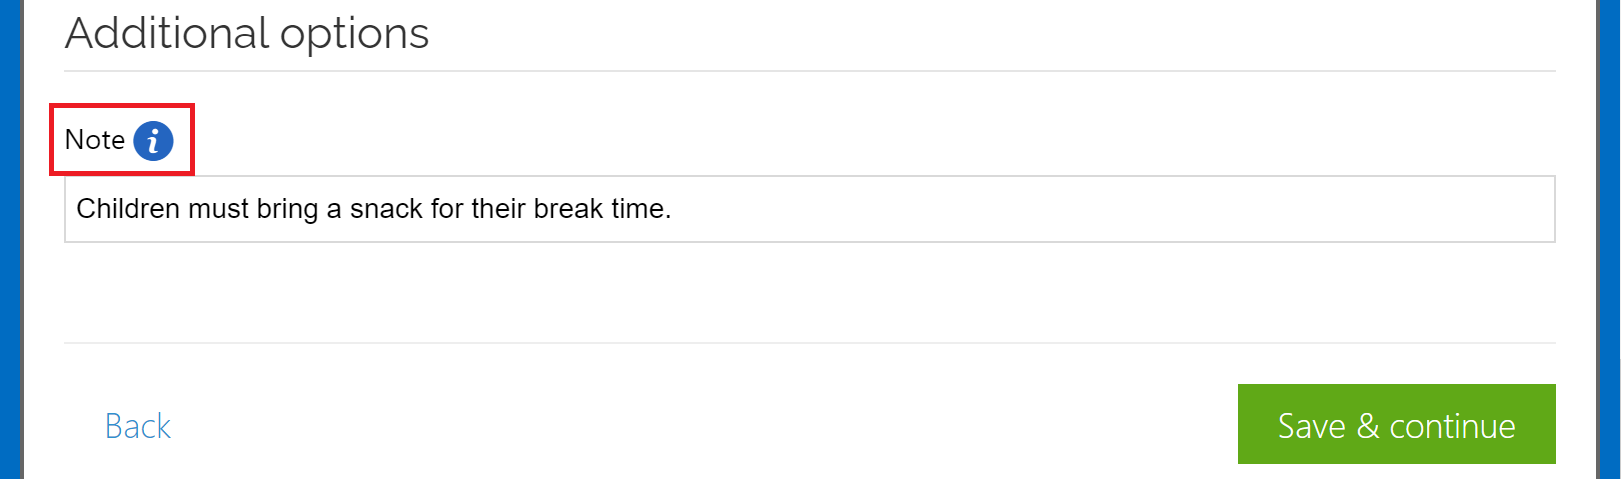Image resolution: width=1621 pixels, height=479 pixels.
Task: Click the "options" word in section heading
Action: 355,35
